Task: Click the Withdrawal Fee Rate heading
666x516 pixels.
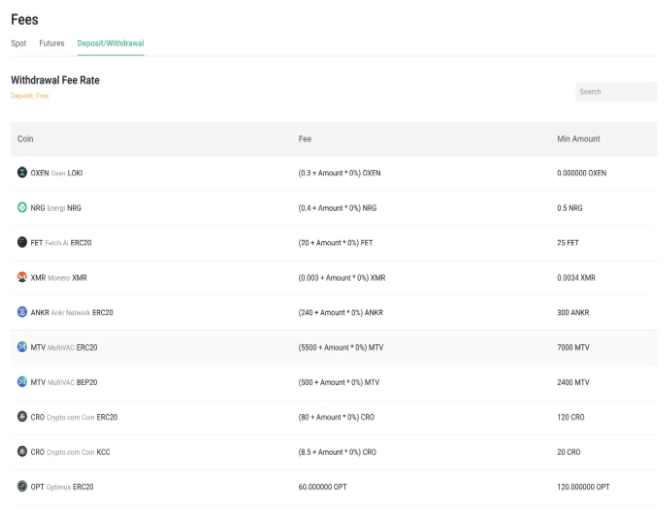Action: click(55, 80)
